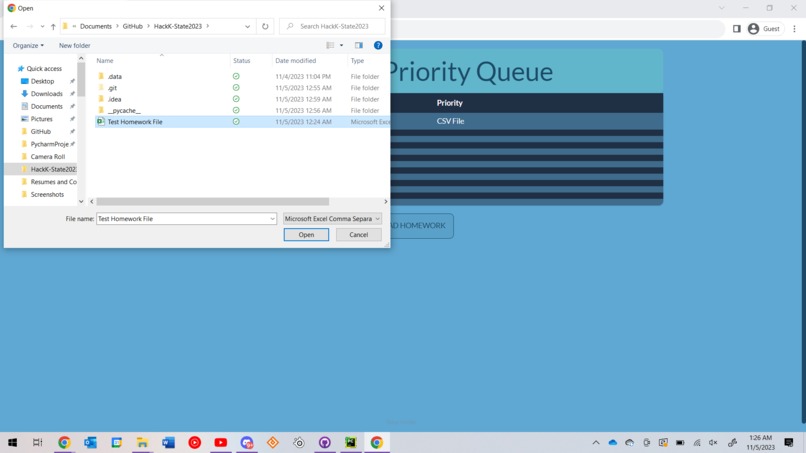806x453 pixels.
Task: Open the notification center icon
Action: click(x=789, y=442)
